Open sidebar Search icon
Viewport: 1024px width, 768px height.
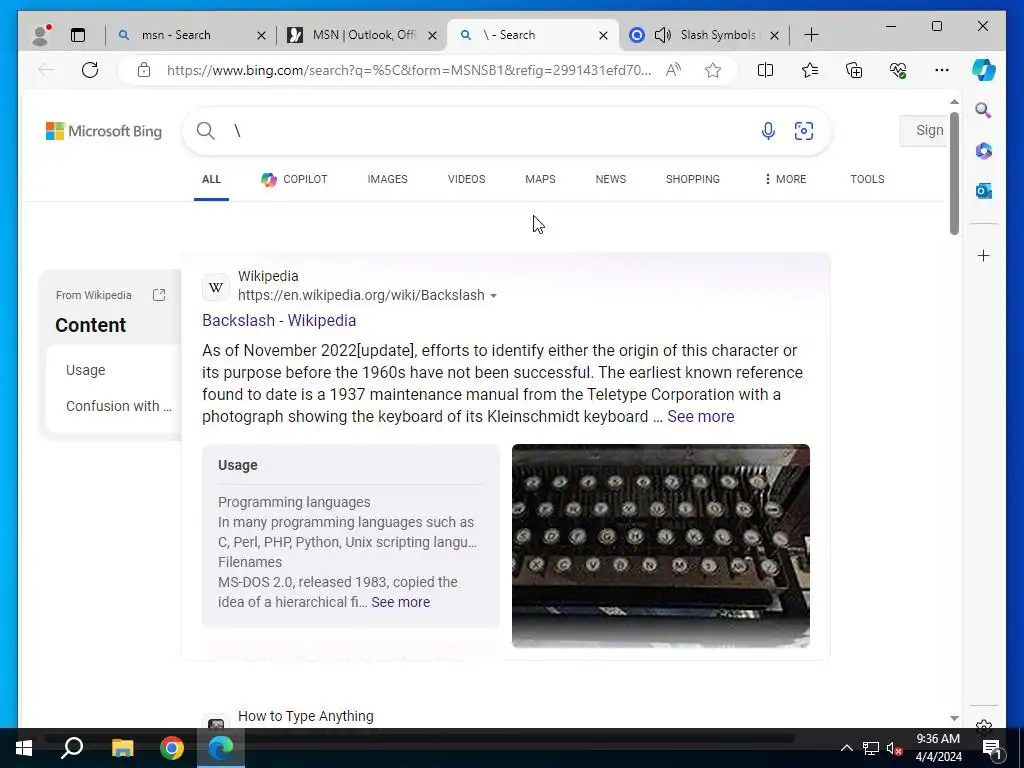983,110
